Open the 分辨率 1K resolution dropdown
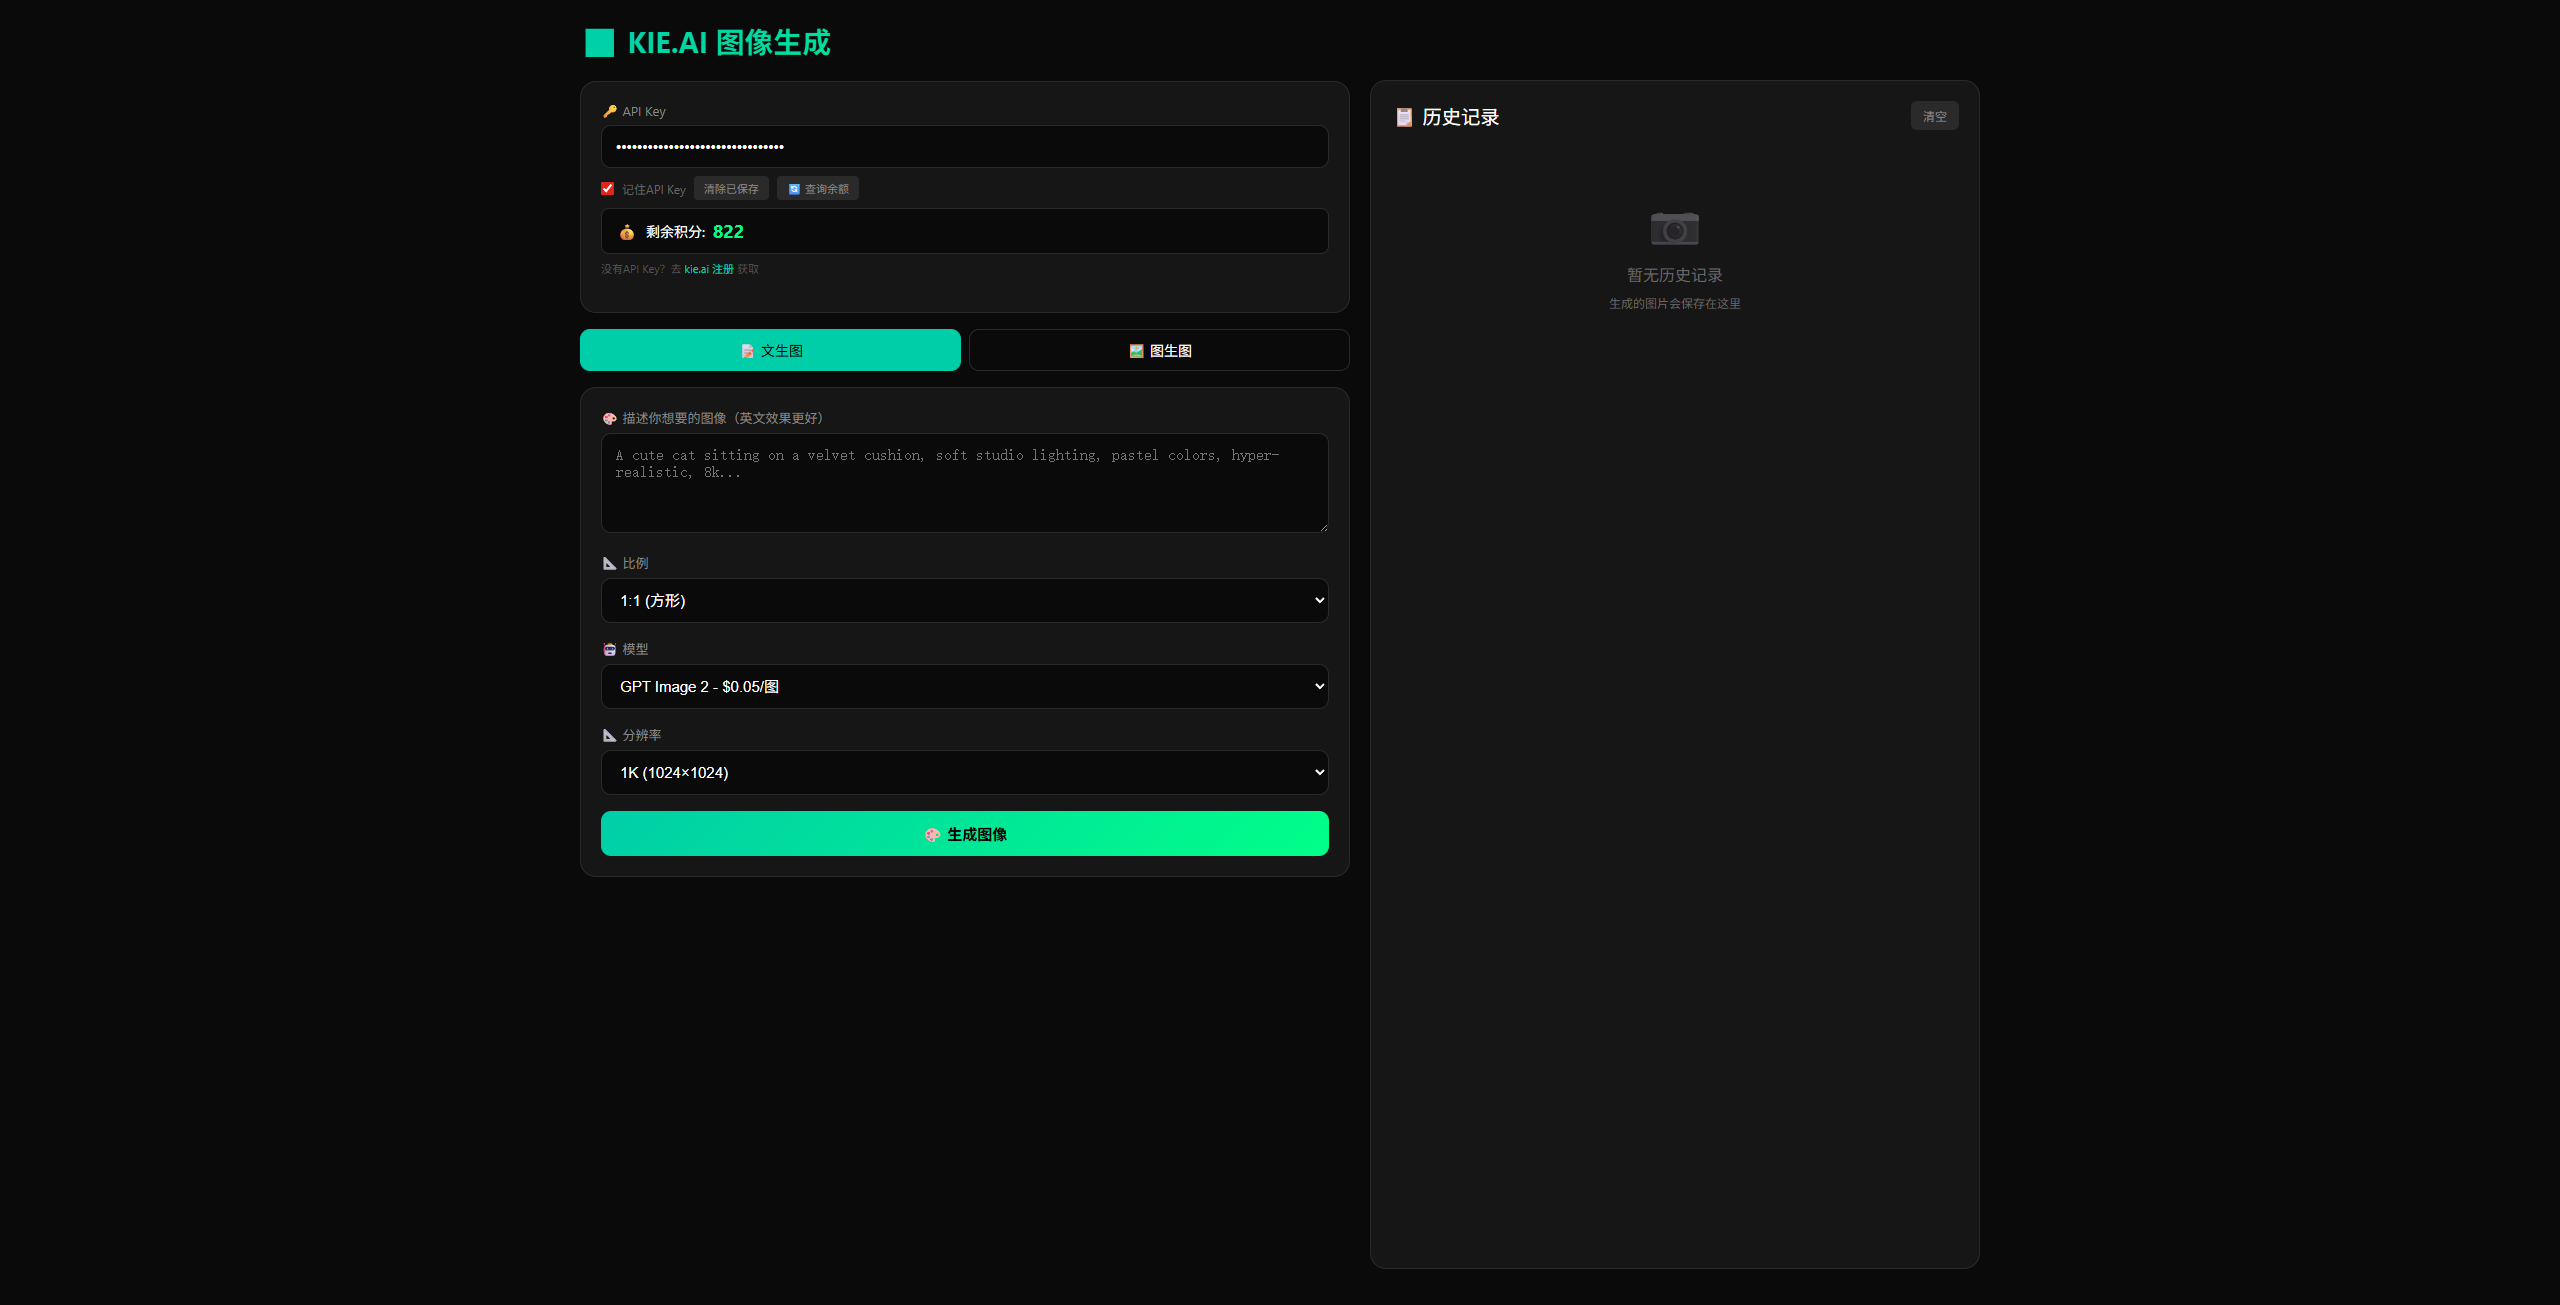Screen dimensions: 2560x1305 pyautogui.click(x=965, y=773)
